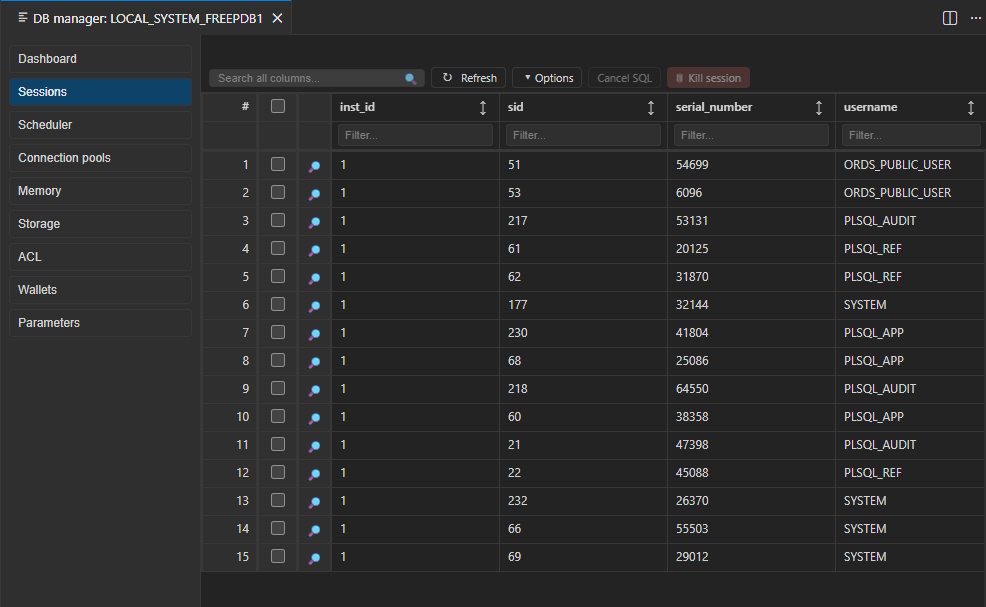Focus the inst_id Filter field
This screenshot has width=986, height=607.
(415, 135)
